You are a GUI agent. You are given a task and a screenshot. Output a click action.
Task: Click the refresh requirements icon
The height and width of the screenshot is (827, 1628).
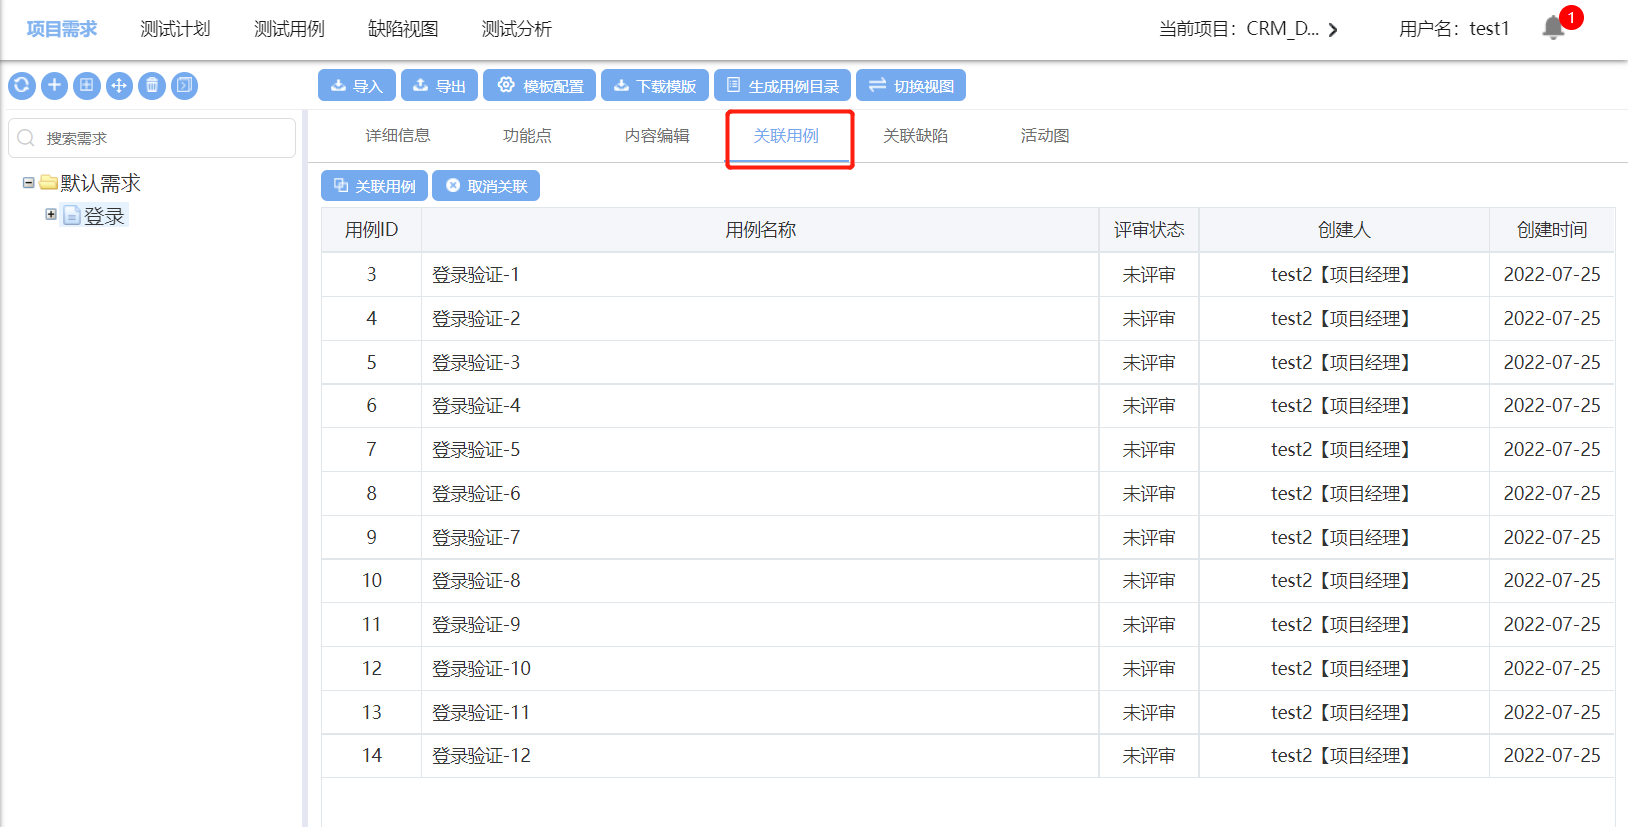pos(22,86)
